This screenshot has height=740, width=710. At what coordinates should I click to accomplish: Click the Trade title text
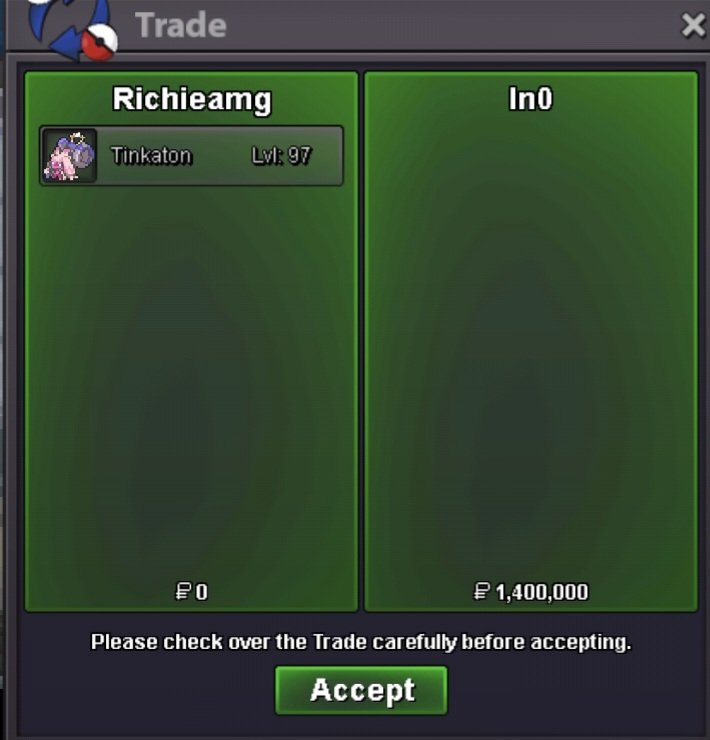181,25
